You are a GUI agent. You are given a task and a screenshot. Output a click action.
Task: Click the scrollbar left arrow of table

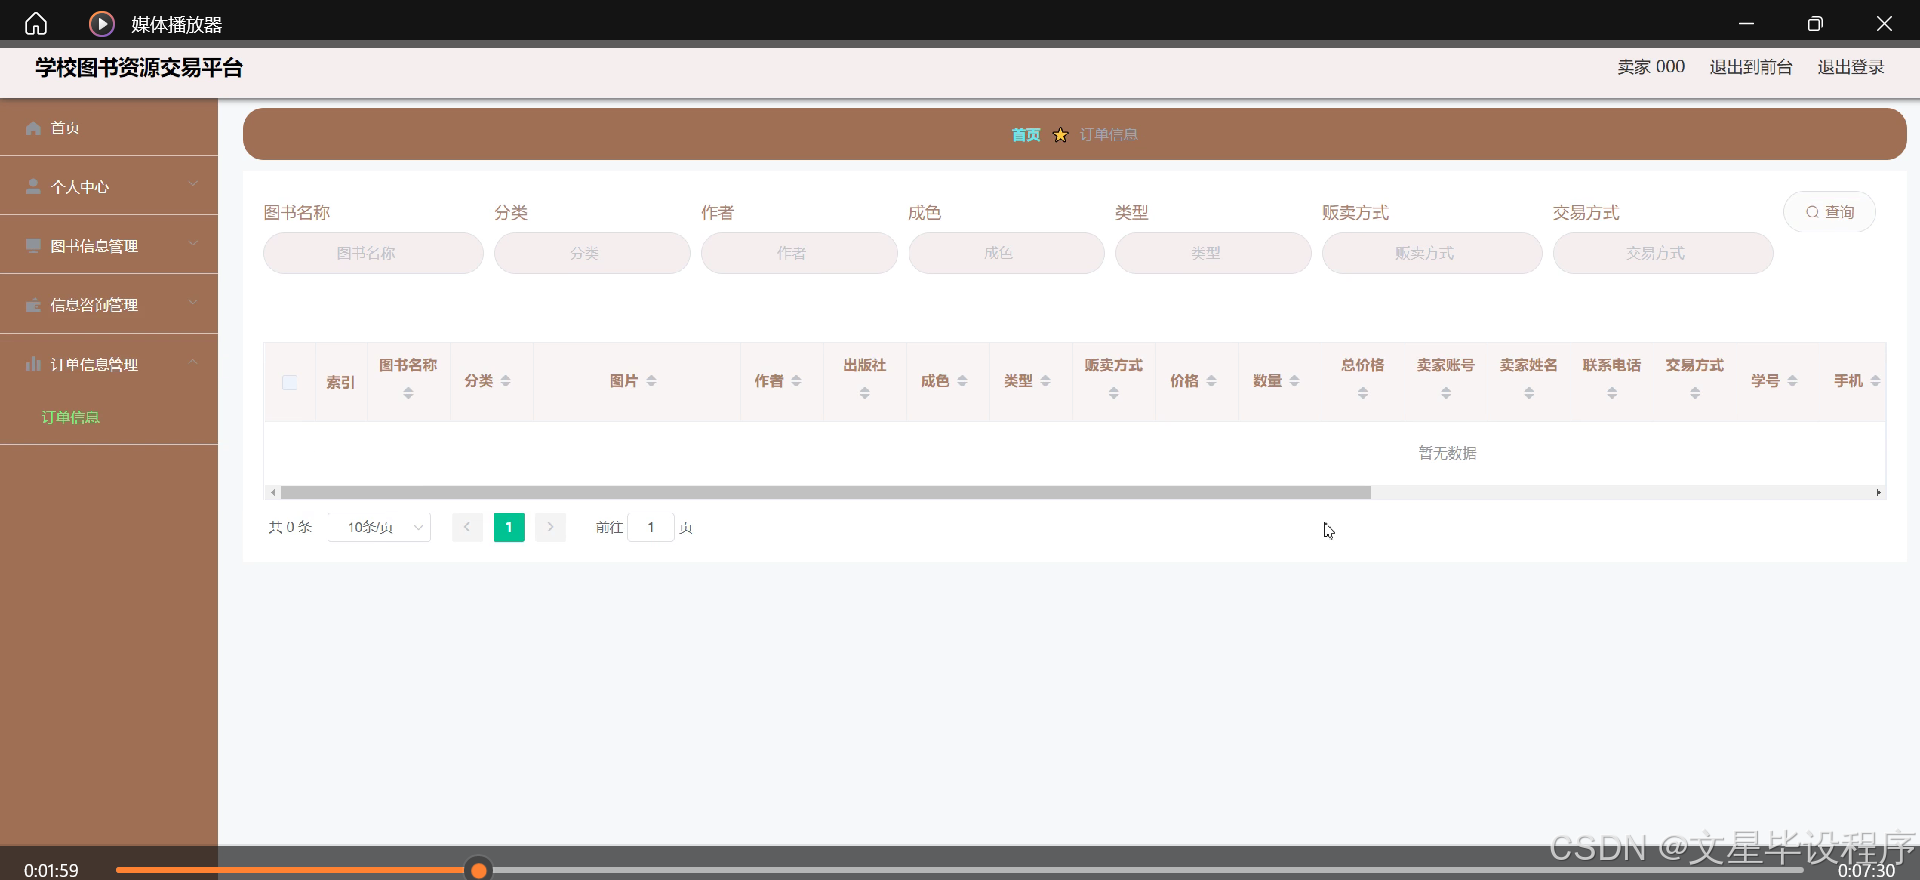273,493
